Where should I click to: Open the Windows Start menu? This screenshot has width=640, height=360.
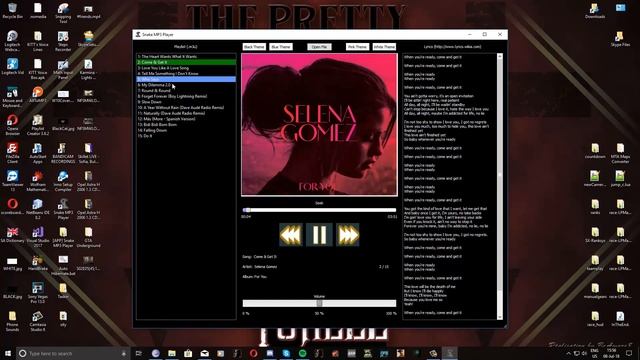coord(8,353)
